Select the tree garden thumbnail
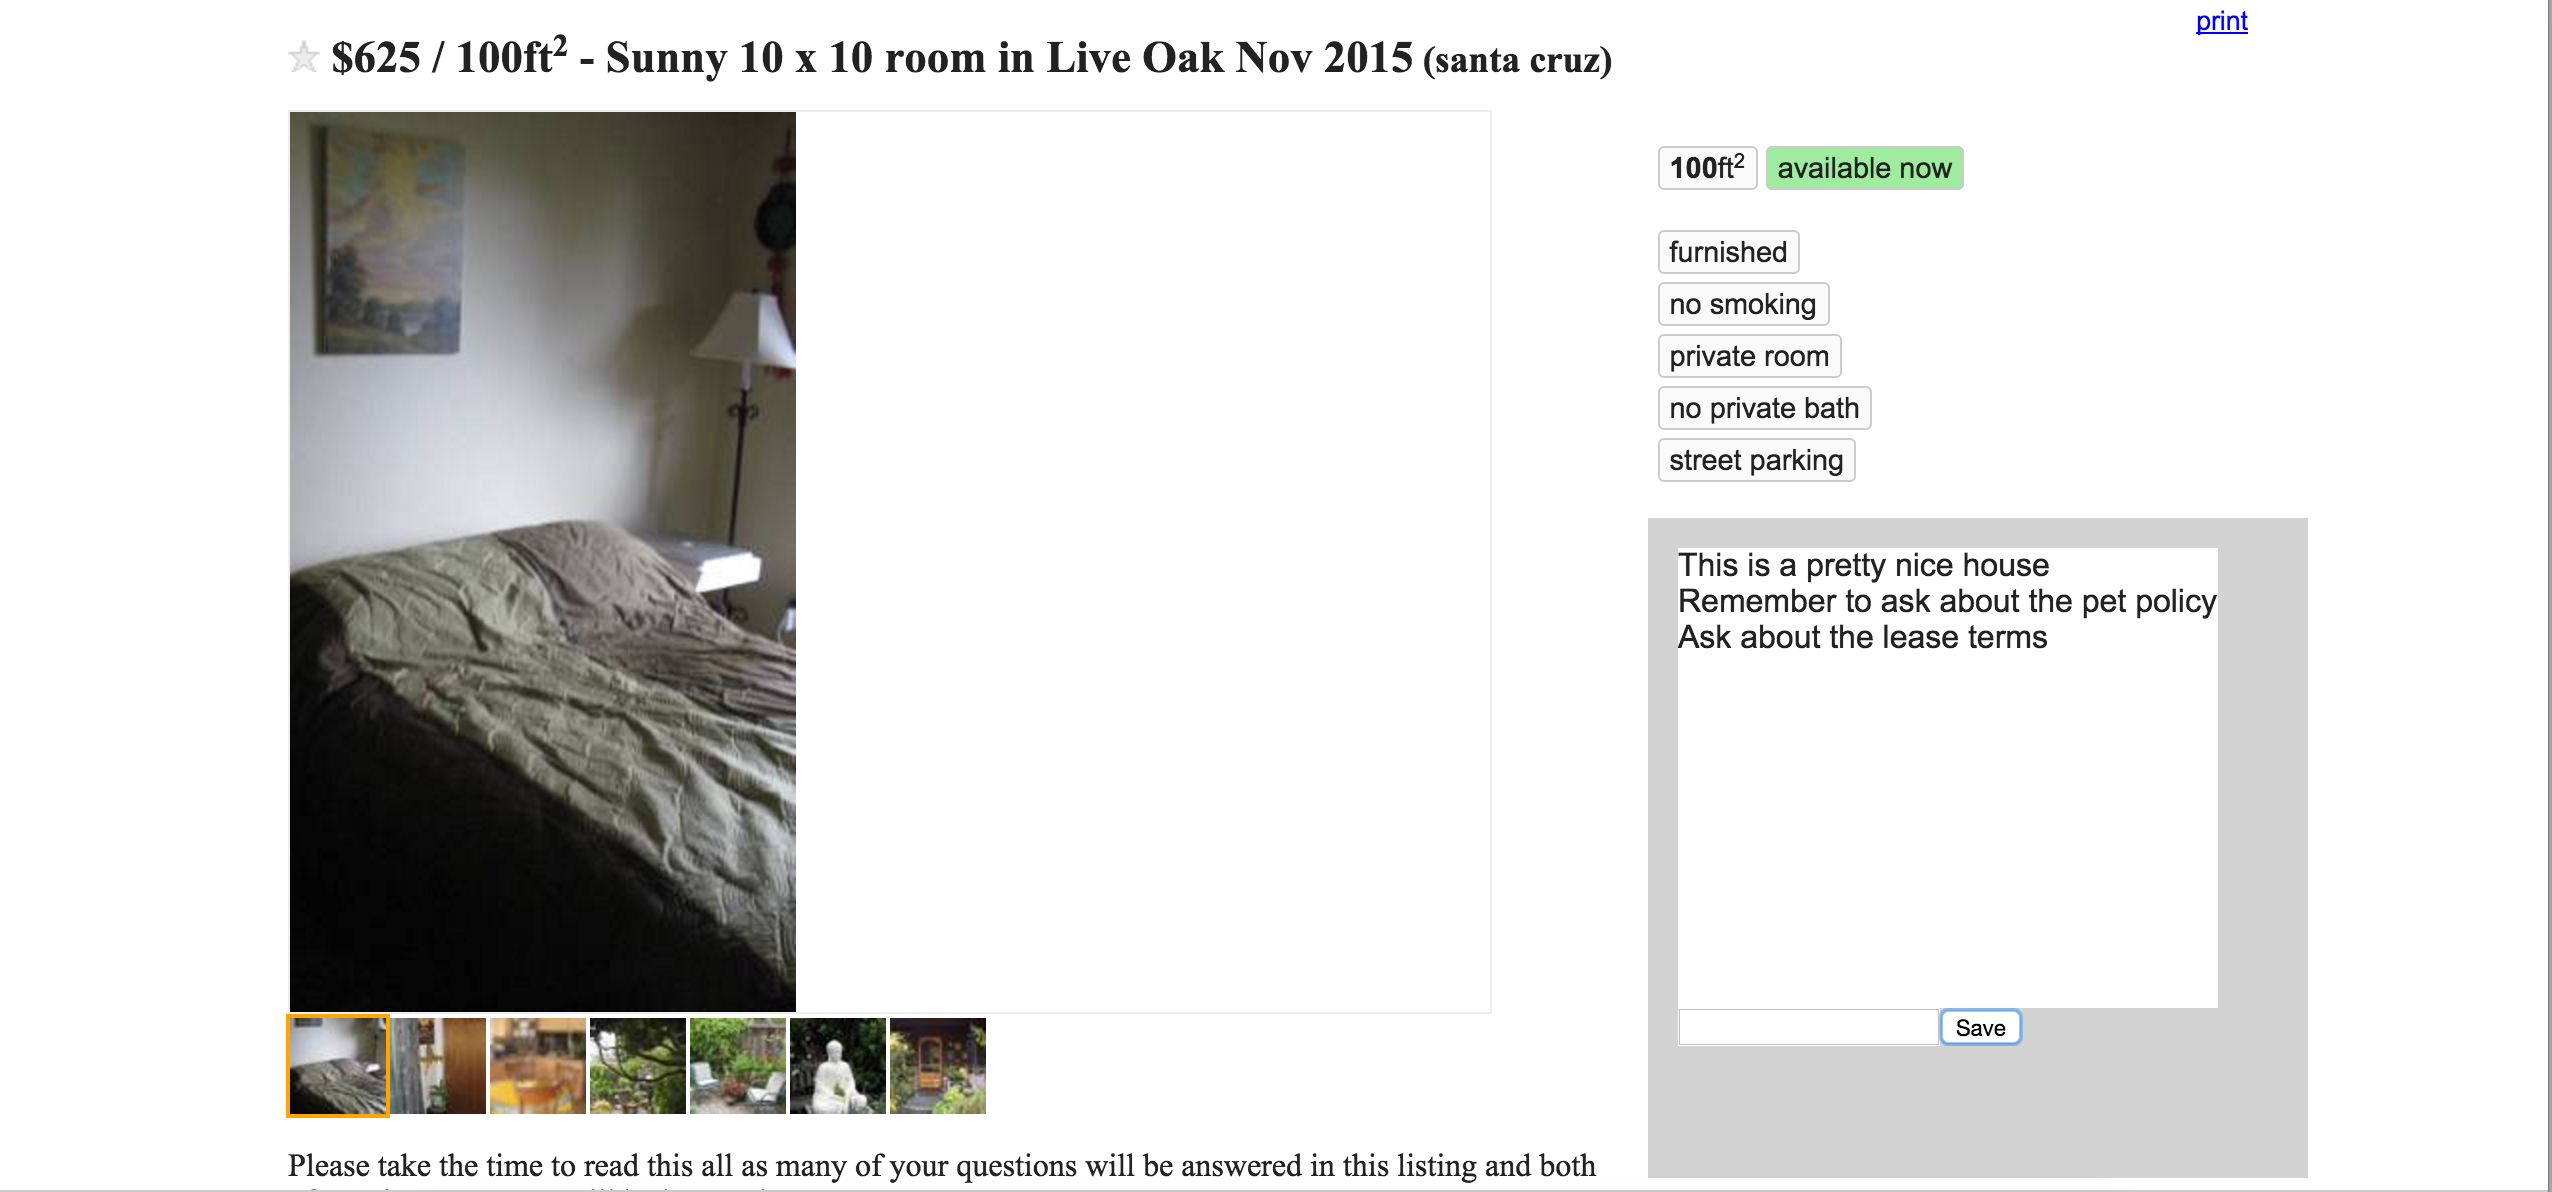 (x=638, y=1066)
